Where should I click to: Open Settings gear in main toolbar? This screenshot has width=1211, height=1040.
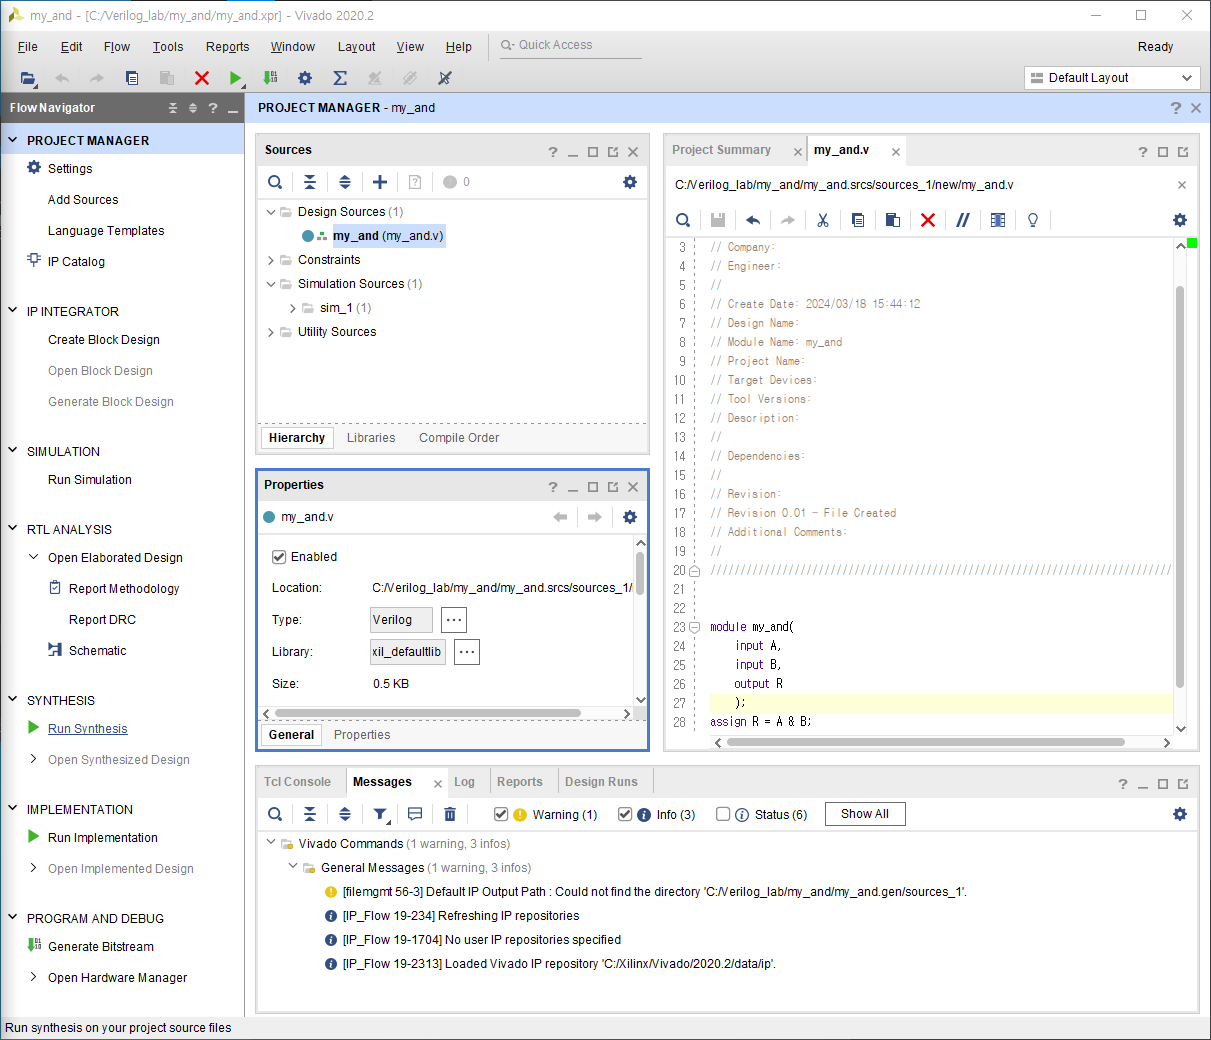click(305, 78)
